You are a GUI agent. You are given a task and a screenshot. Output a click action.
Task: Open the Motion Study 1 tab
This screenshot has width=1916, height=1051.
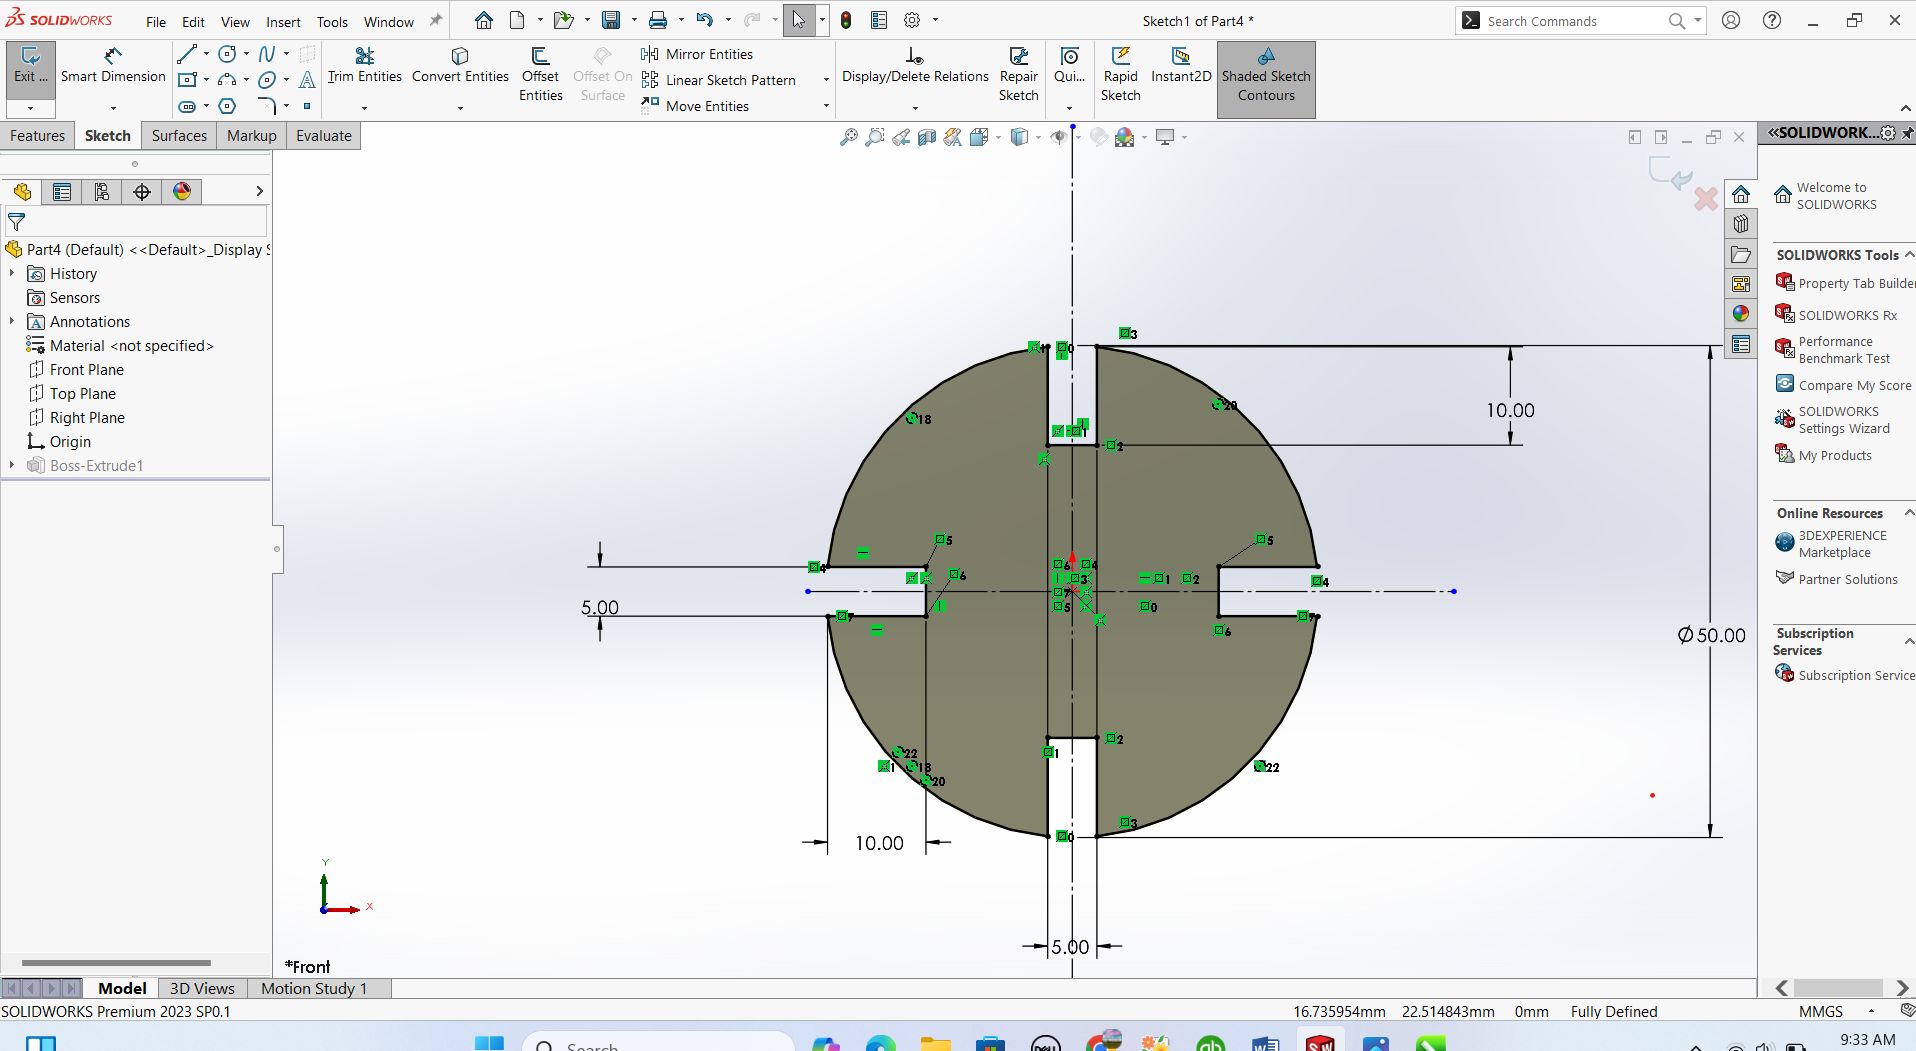314,988
